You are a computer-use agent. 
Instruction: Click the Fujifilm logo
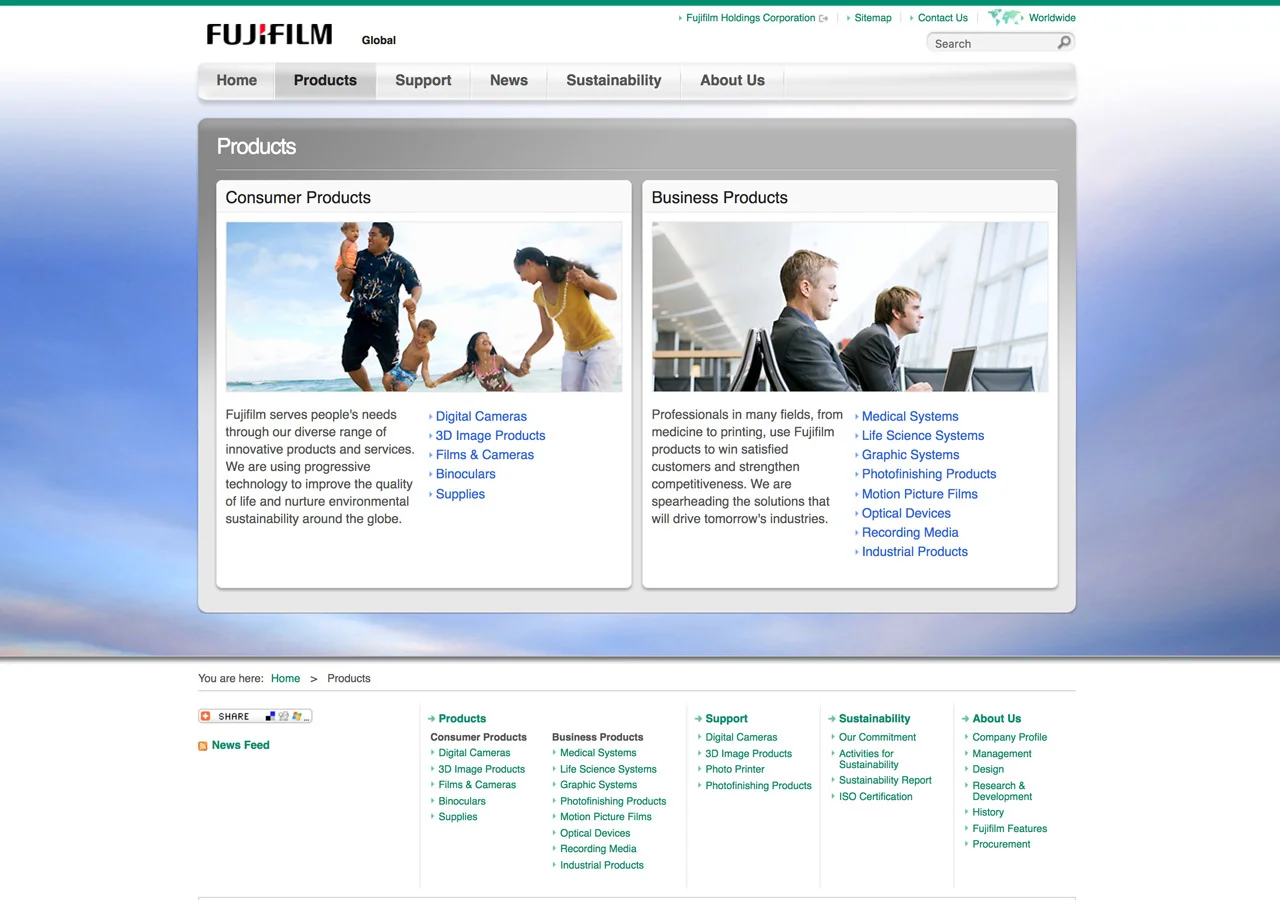tap(269, 35)
